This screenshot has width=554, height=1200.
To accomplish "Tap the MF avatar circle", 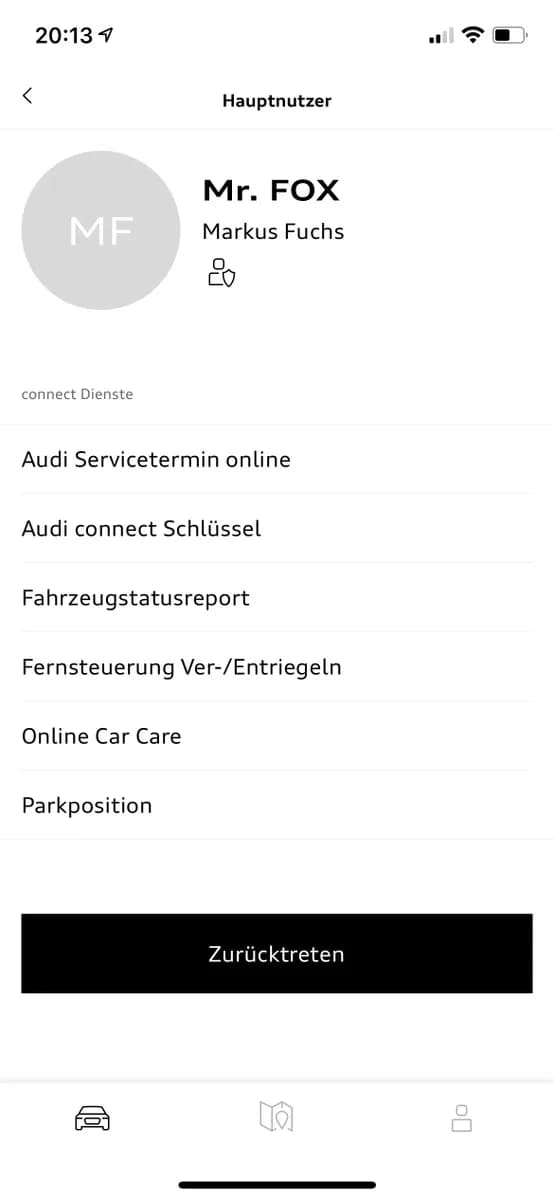I will [101, 231].
